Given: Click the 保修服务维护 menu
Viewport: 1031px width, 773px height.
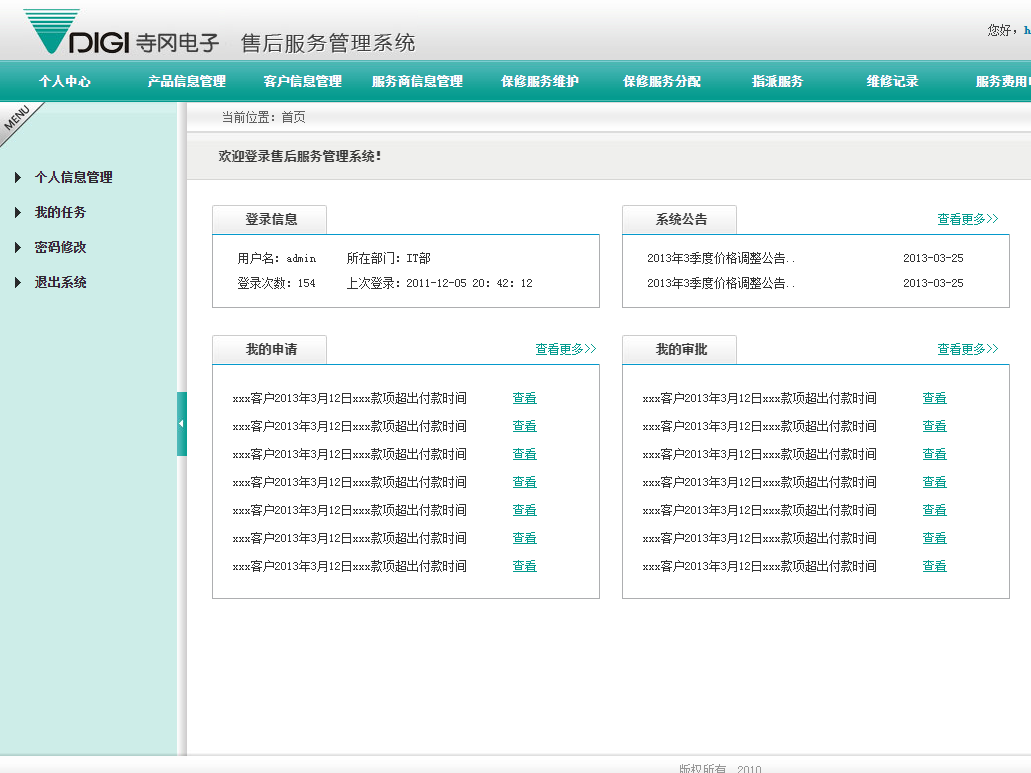Looking at the screenshot, I should coord(540,82).
